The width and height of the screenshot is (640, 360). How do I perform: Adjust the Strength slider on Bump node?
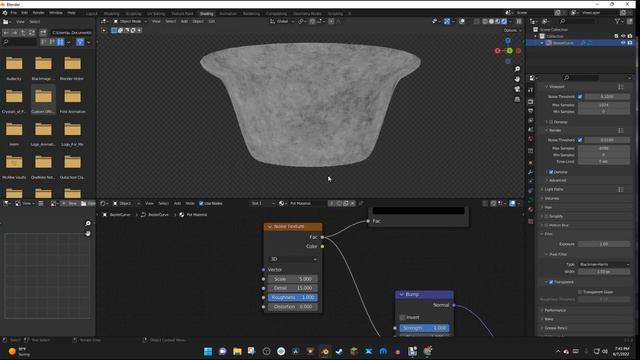[x=424, y=328]
